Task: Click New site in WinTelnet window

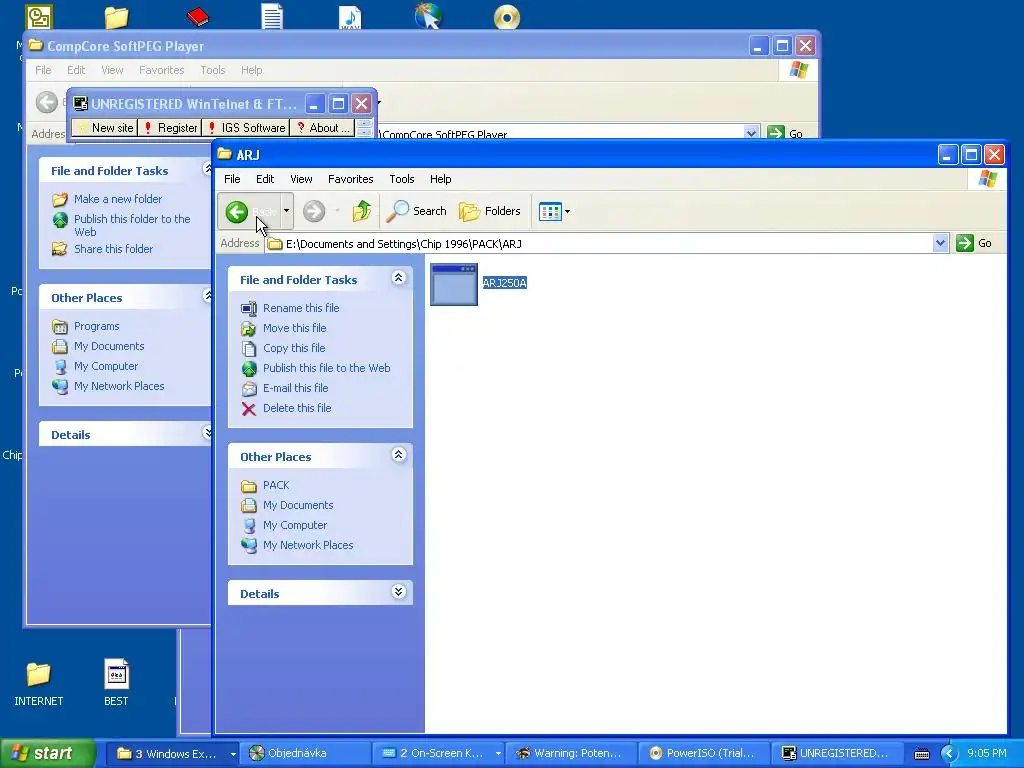Action: [x=105, y=127]
